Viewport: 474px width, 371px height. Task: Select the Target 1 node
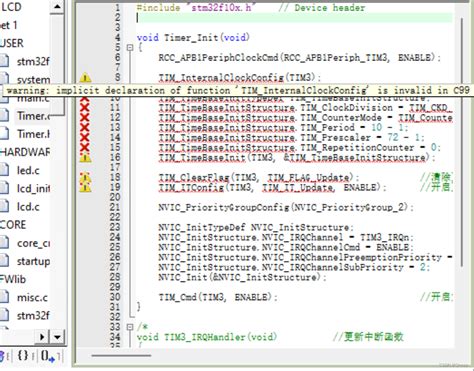[8, 25]
